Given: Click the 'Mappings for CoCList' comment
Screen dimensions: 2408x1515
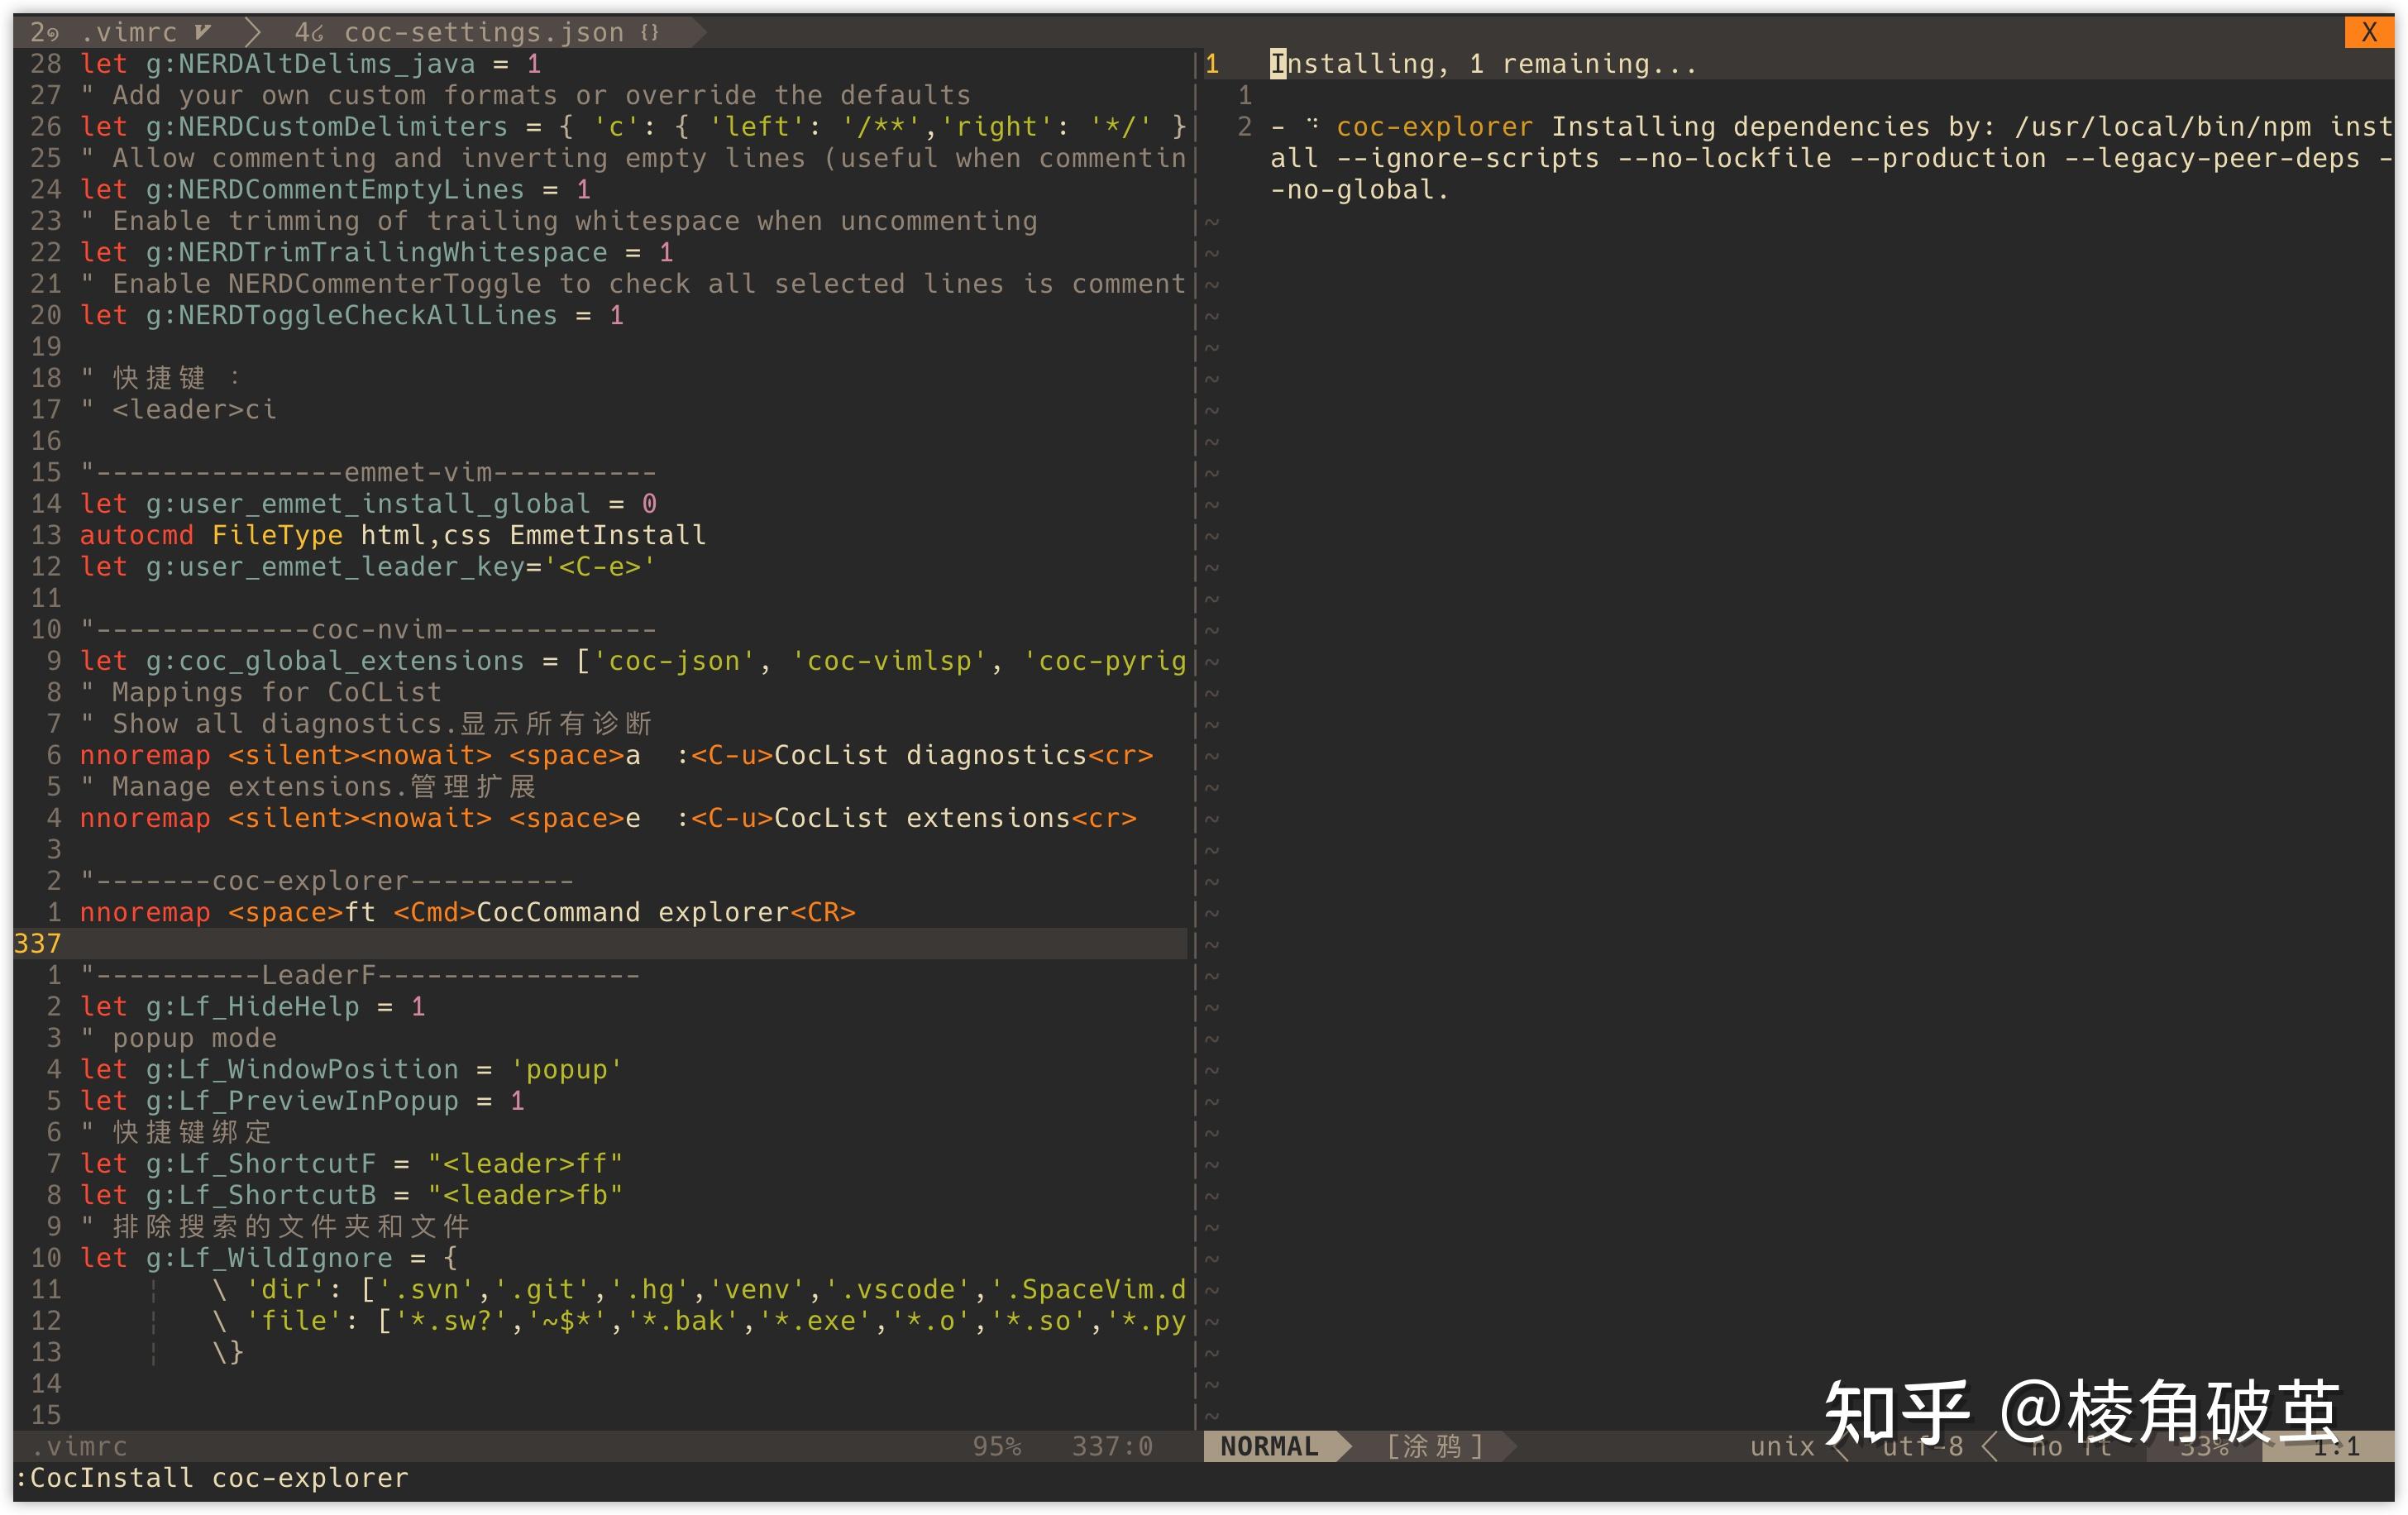Looking at the screenshot, I should (261, 693).
